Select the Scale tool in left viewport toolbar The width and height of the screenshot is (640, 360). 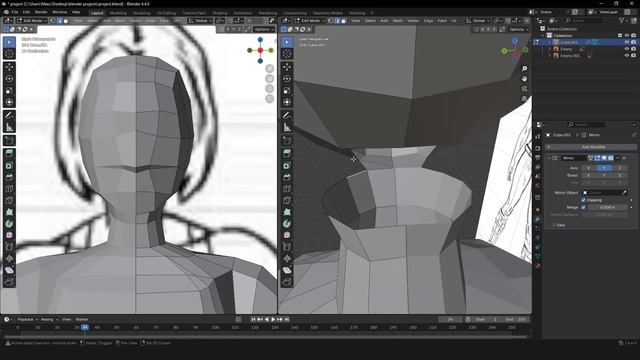(x=9, y=90)
